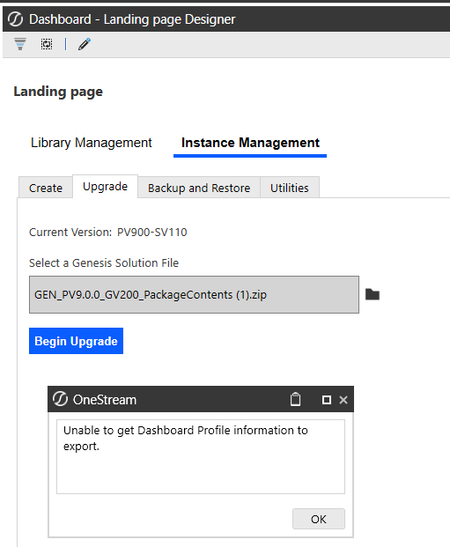Click the filter funnel icon in toolbar
This screenshot has width=450, height=547.
(20, 44)
